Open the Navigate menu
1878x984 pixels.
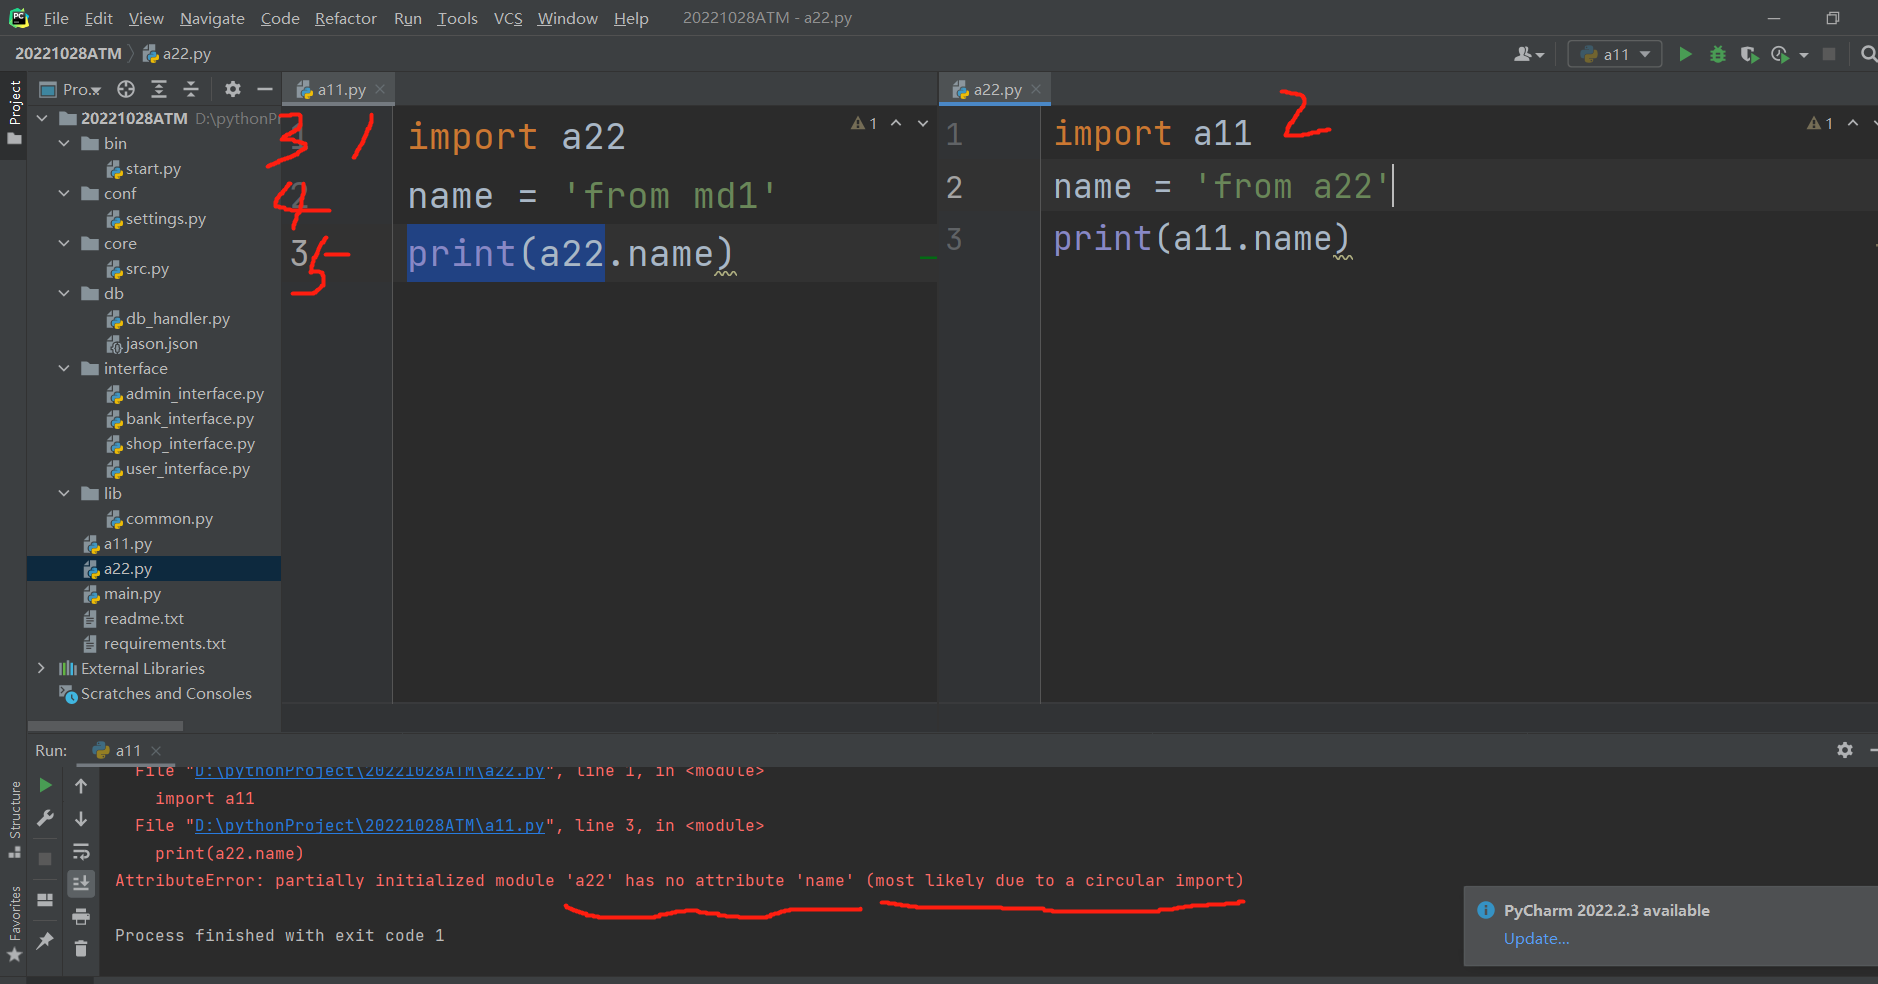pyautogui.click(x=212, y=18)
